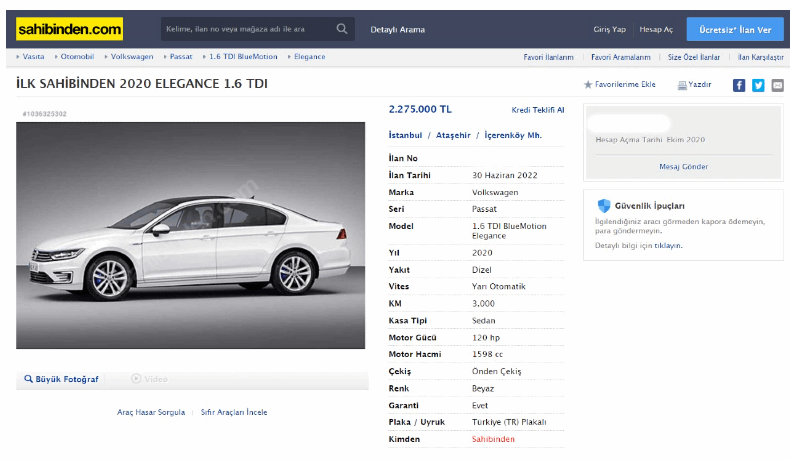The height and width of the screenshot is (460, 790).
Task: Go to Vasıta breadcrumb
Action: coord(33,56)
